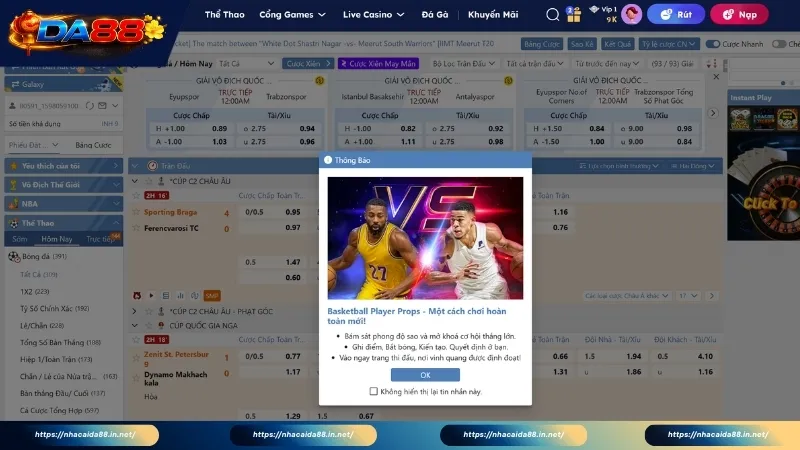Check 'Không hiển thị lại tin nhắn này'
The width and height of the screenshot is (800, 450).
click(x=374, y=392)
